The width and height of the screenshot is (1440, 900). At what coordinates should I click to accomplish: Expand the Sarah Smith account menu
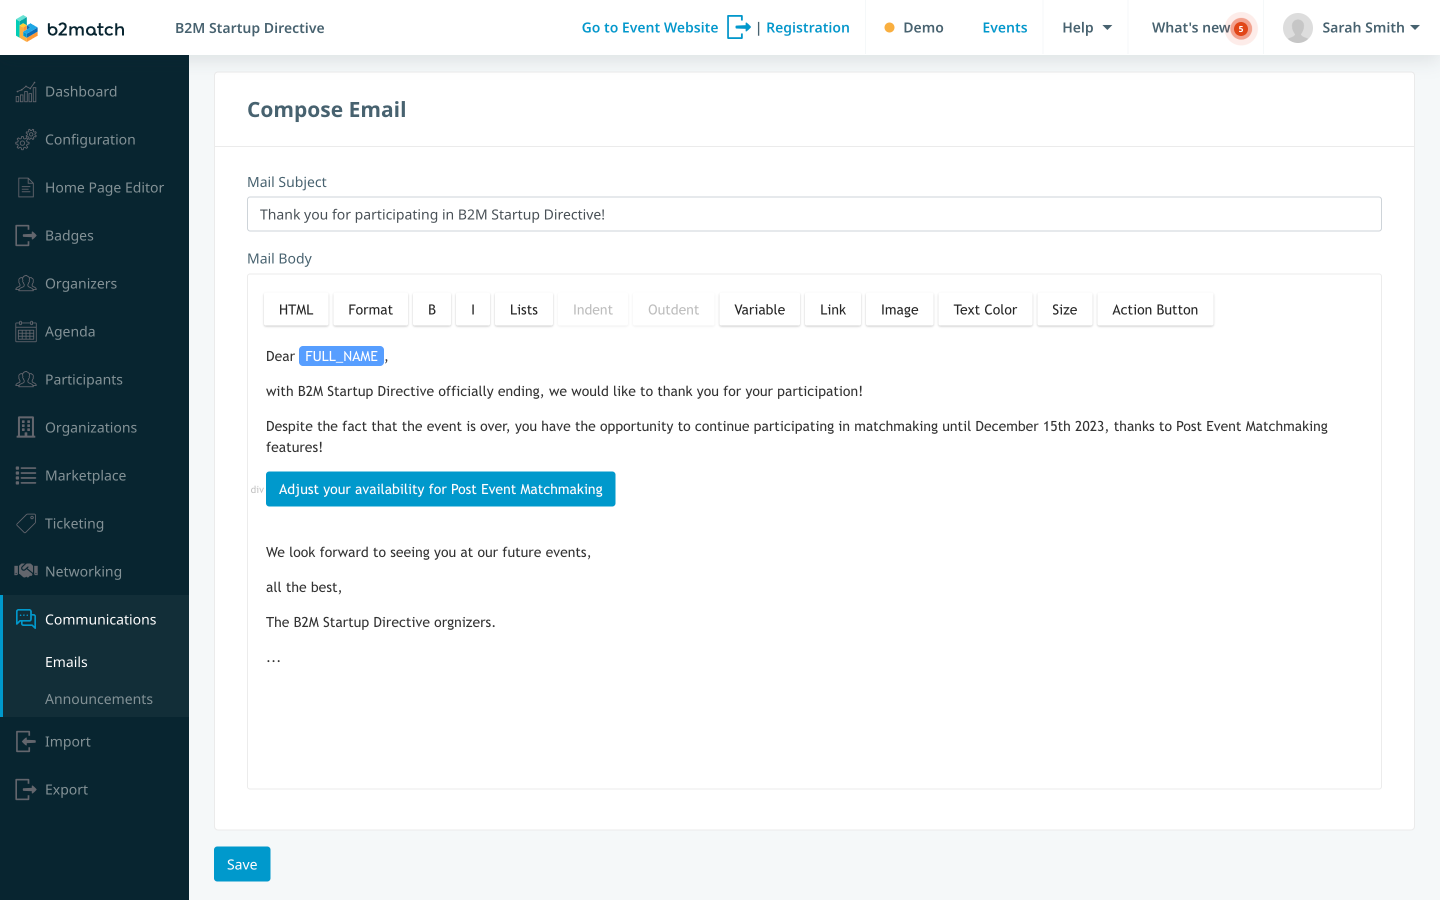1351,27
